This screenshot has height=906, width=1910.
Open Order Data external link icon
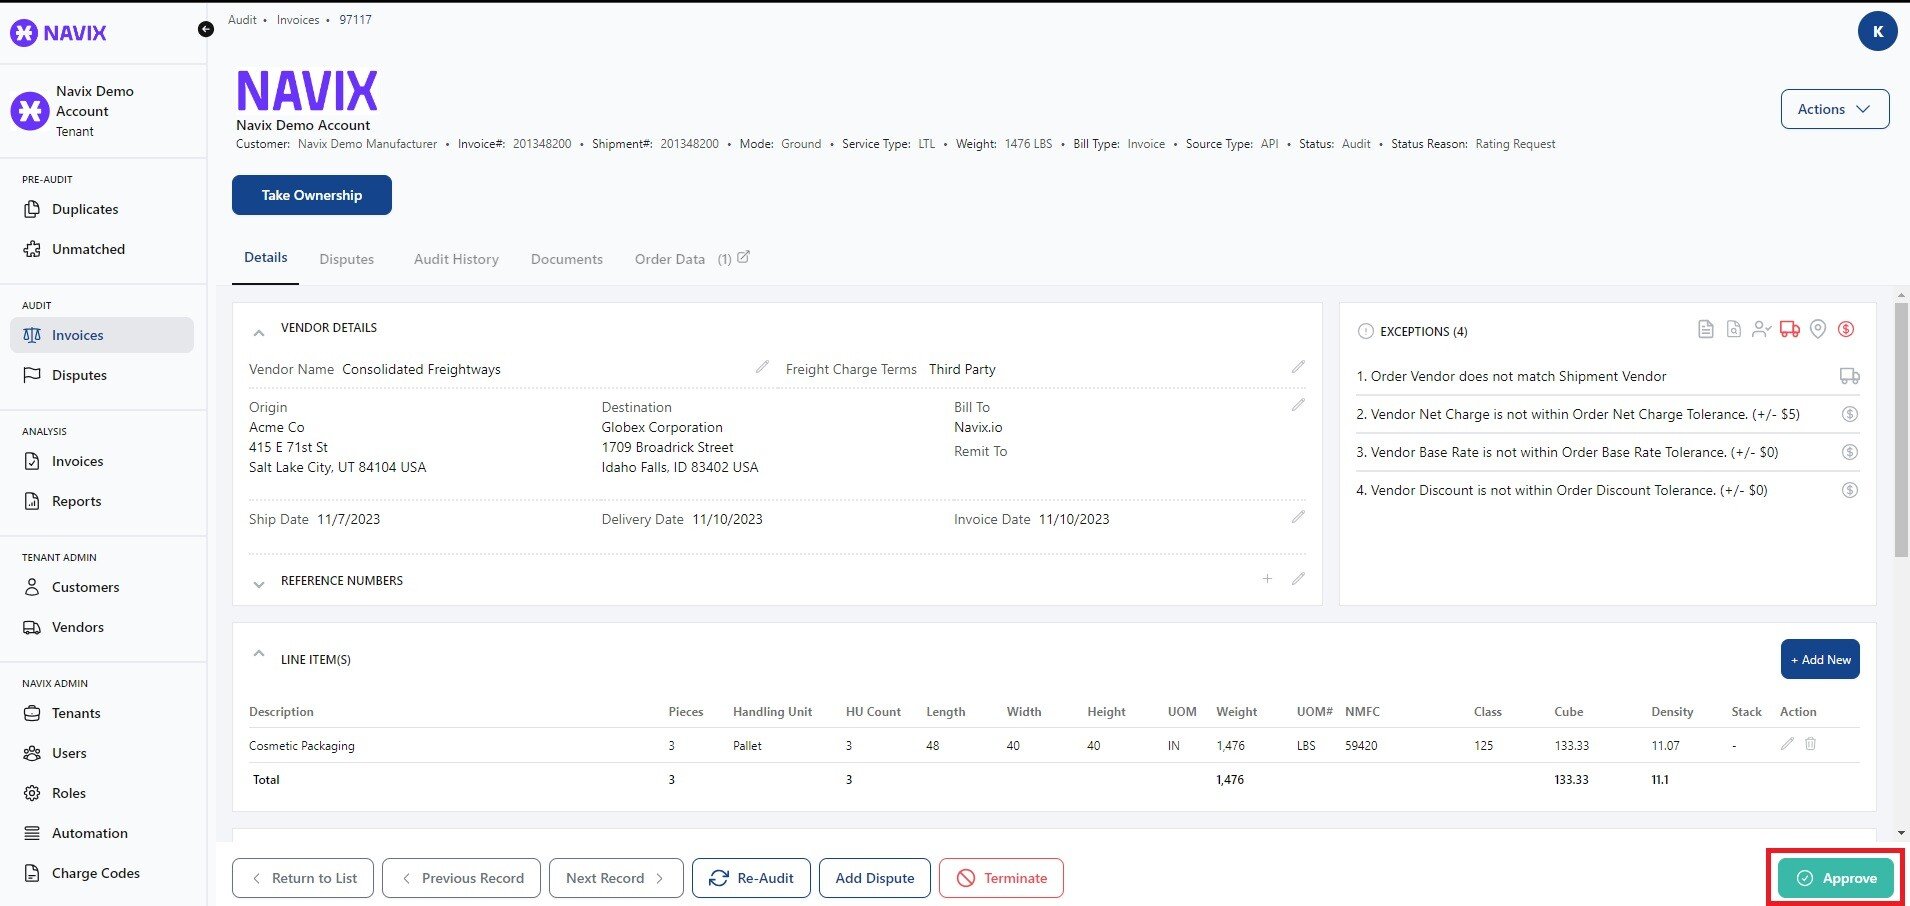click(743, 257)
